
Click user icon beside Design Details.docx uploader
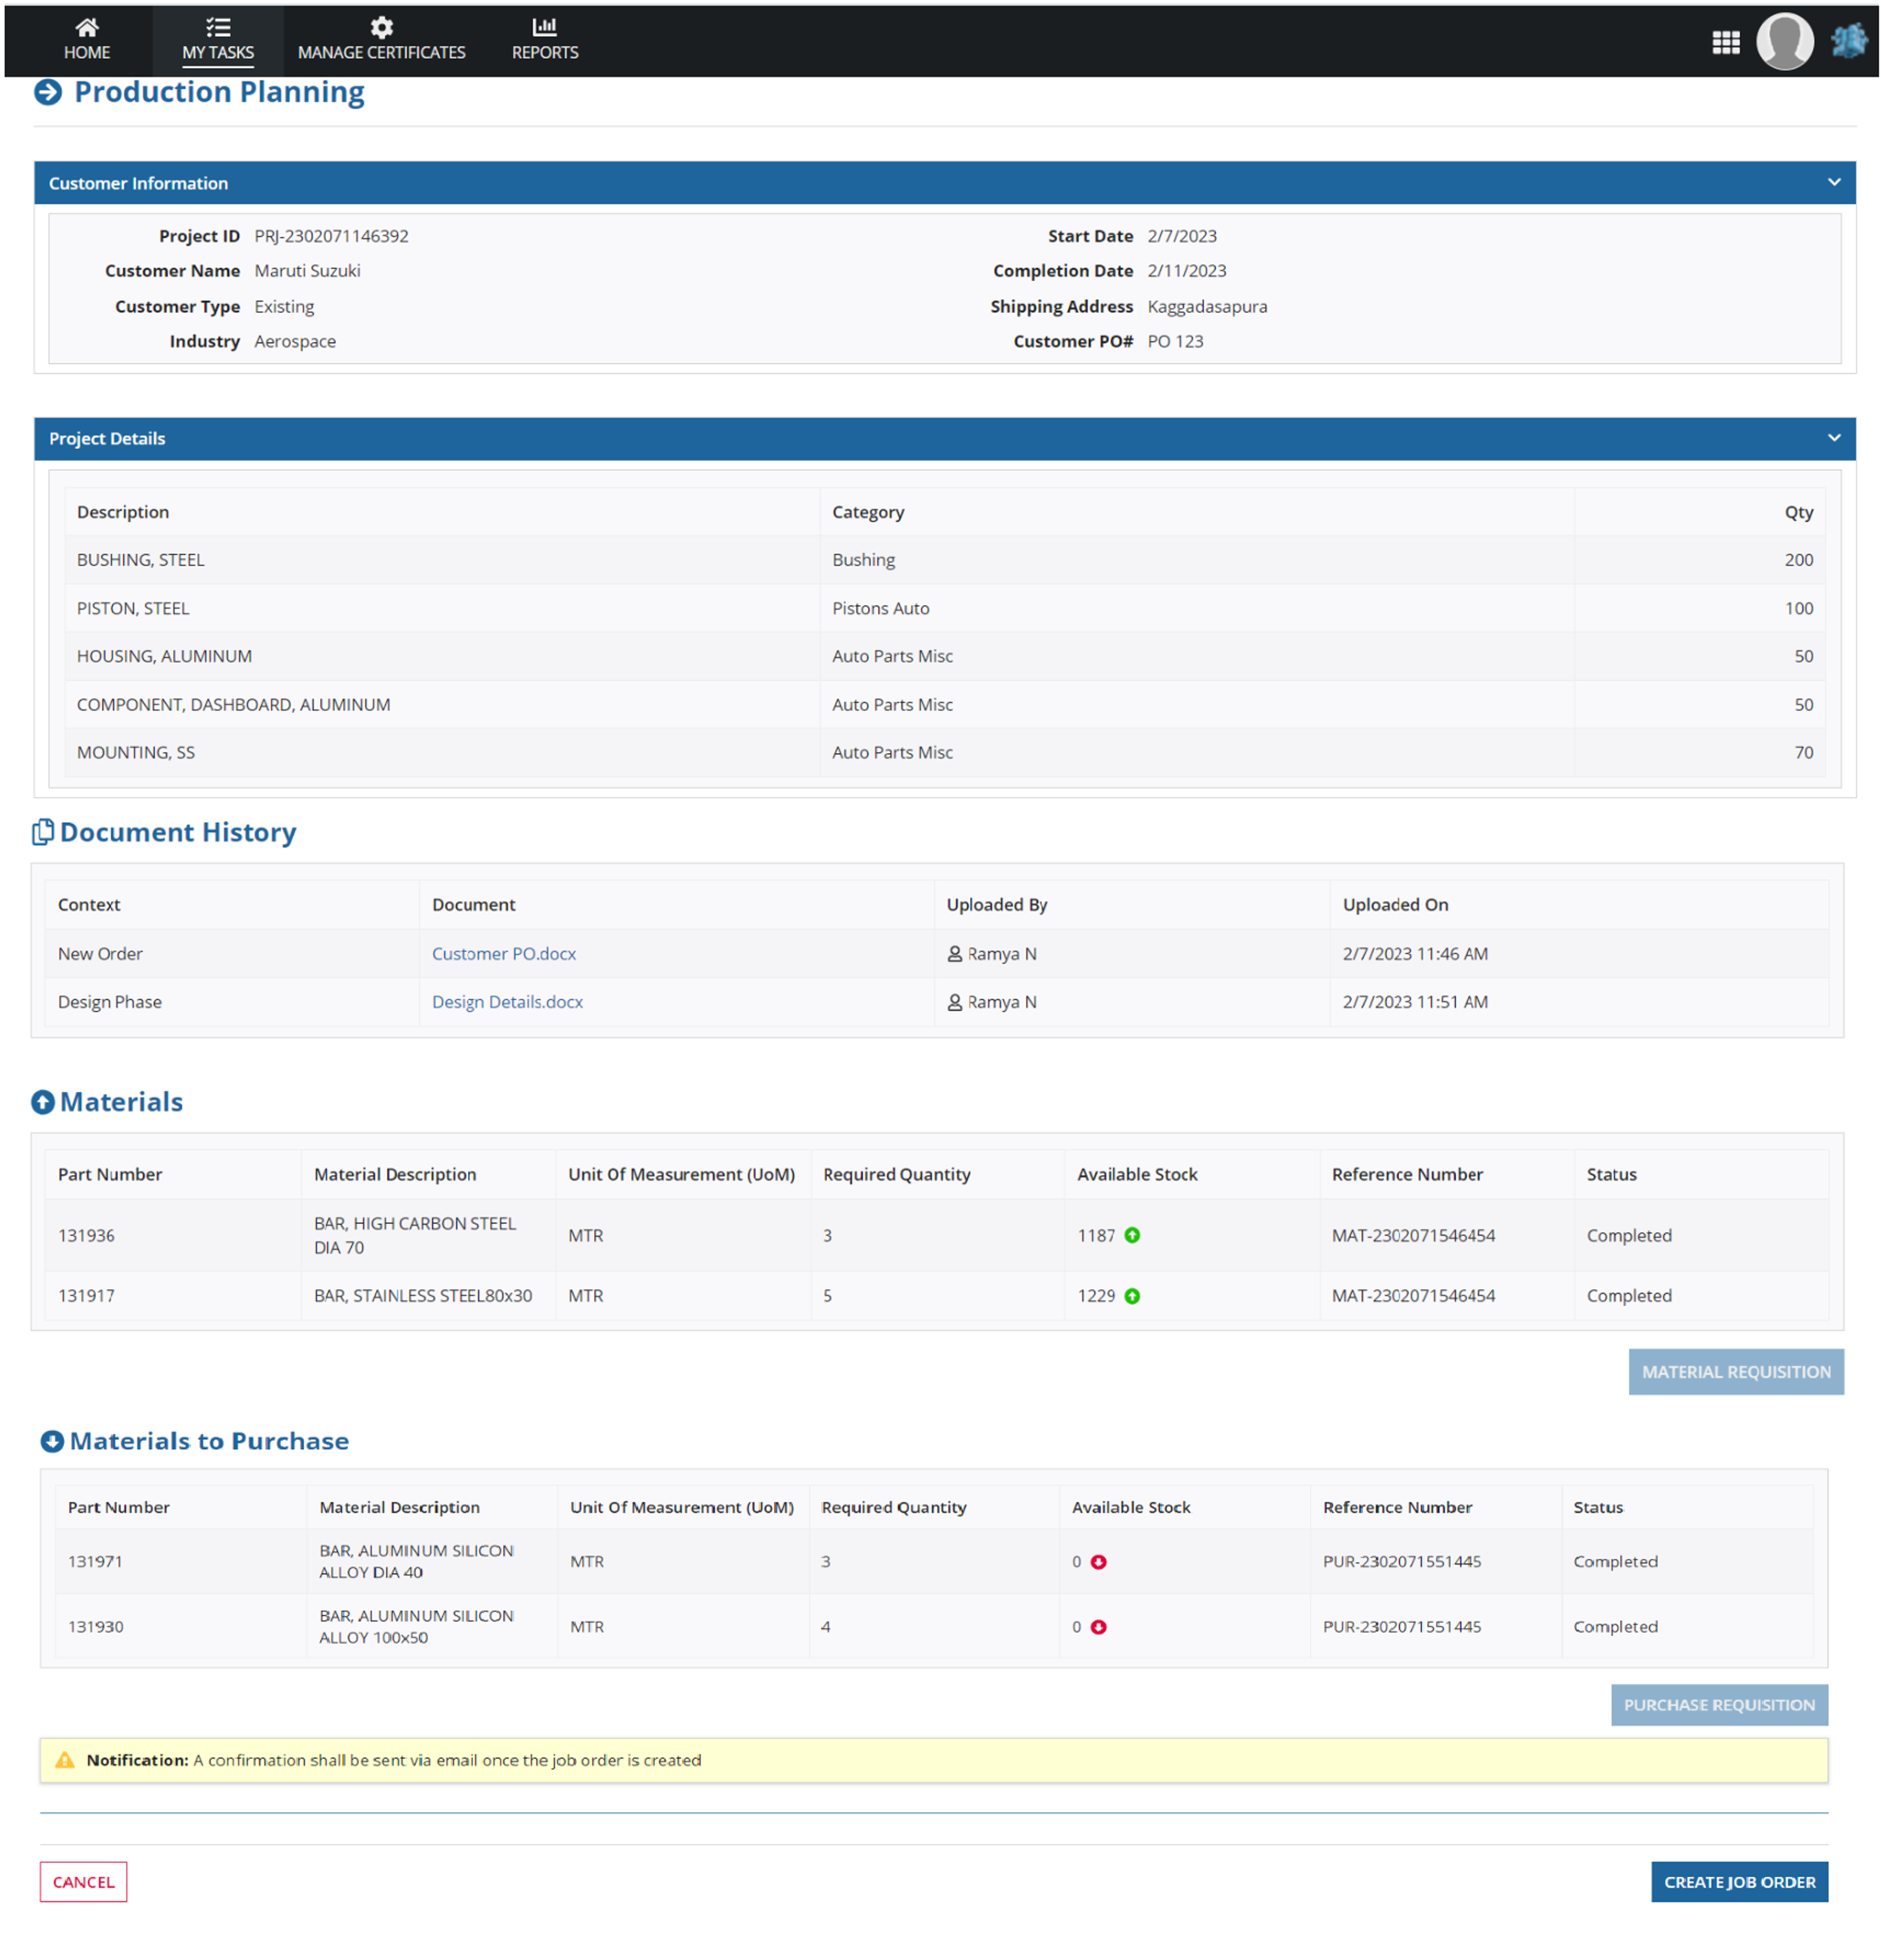point(954,1002)
